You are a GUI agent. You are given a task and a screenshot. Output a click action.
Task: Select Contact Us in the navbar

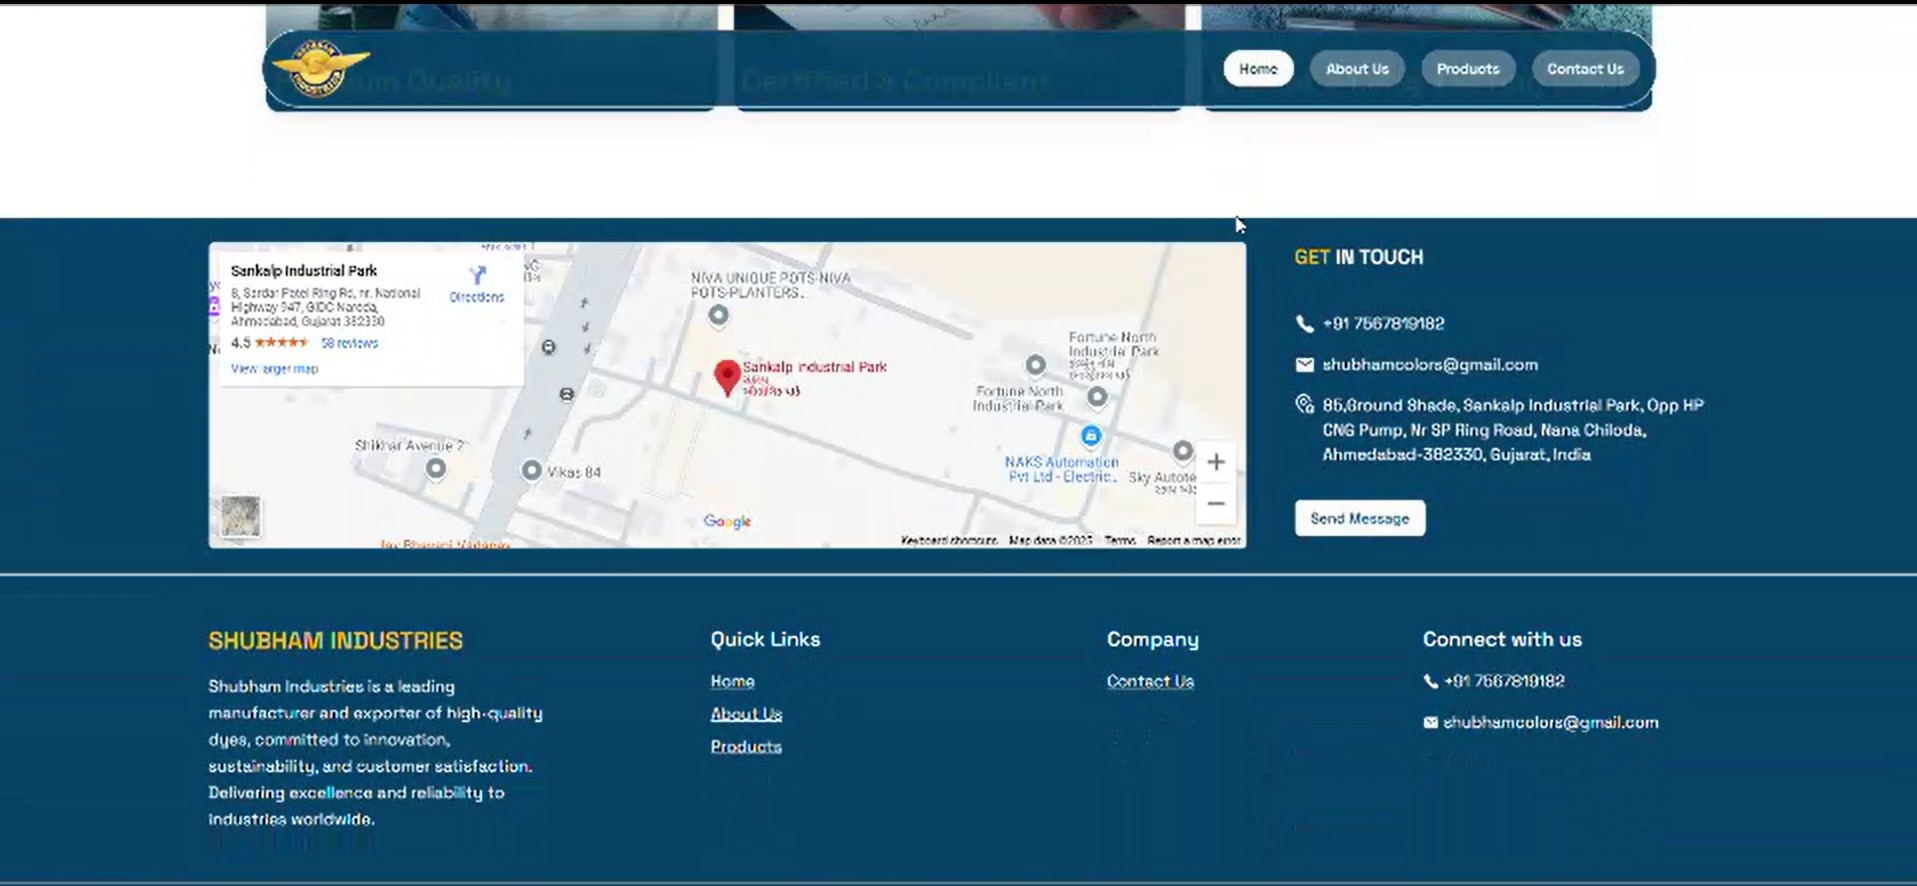(x=1584, y=69)
